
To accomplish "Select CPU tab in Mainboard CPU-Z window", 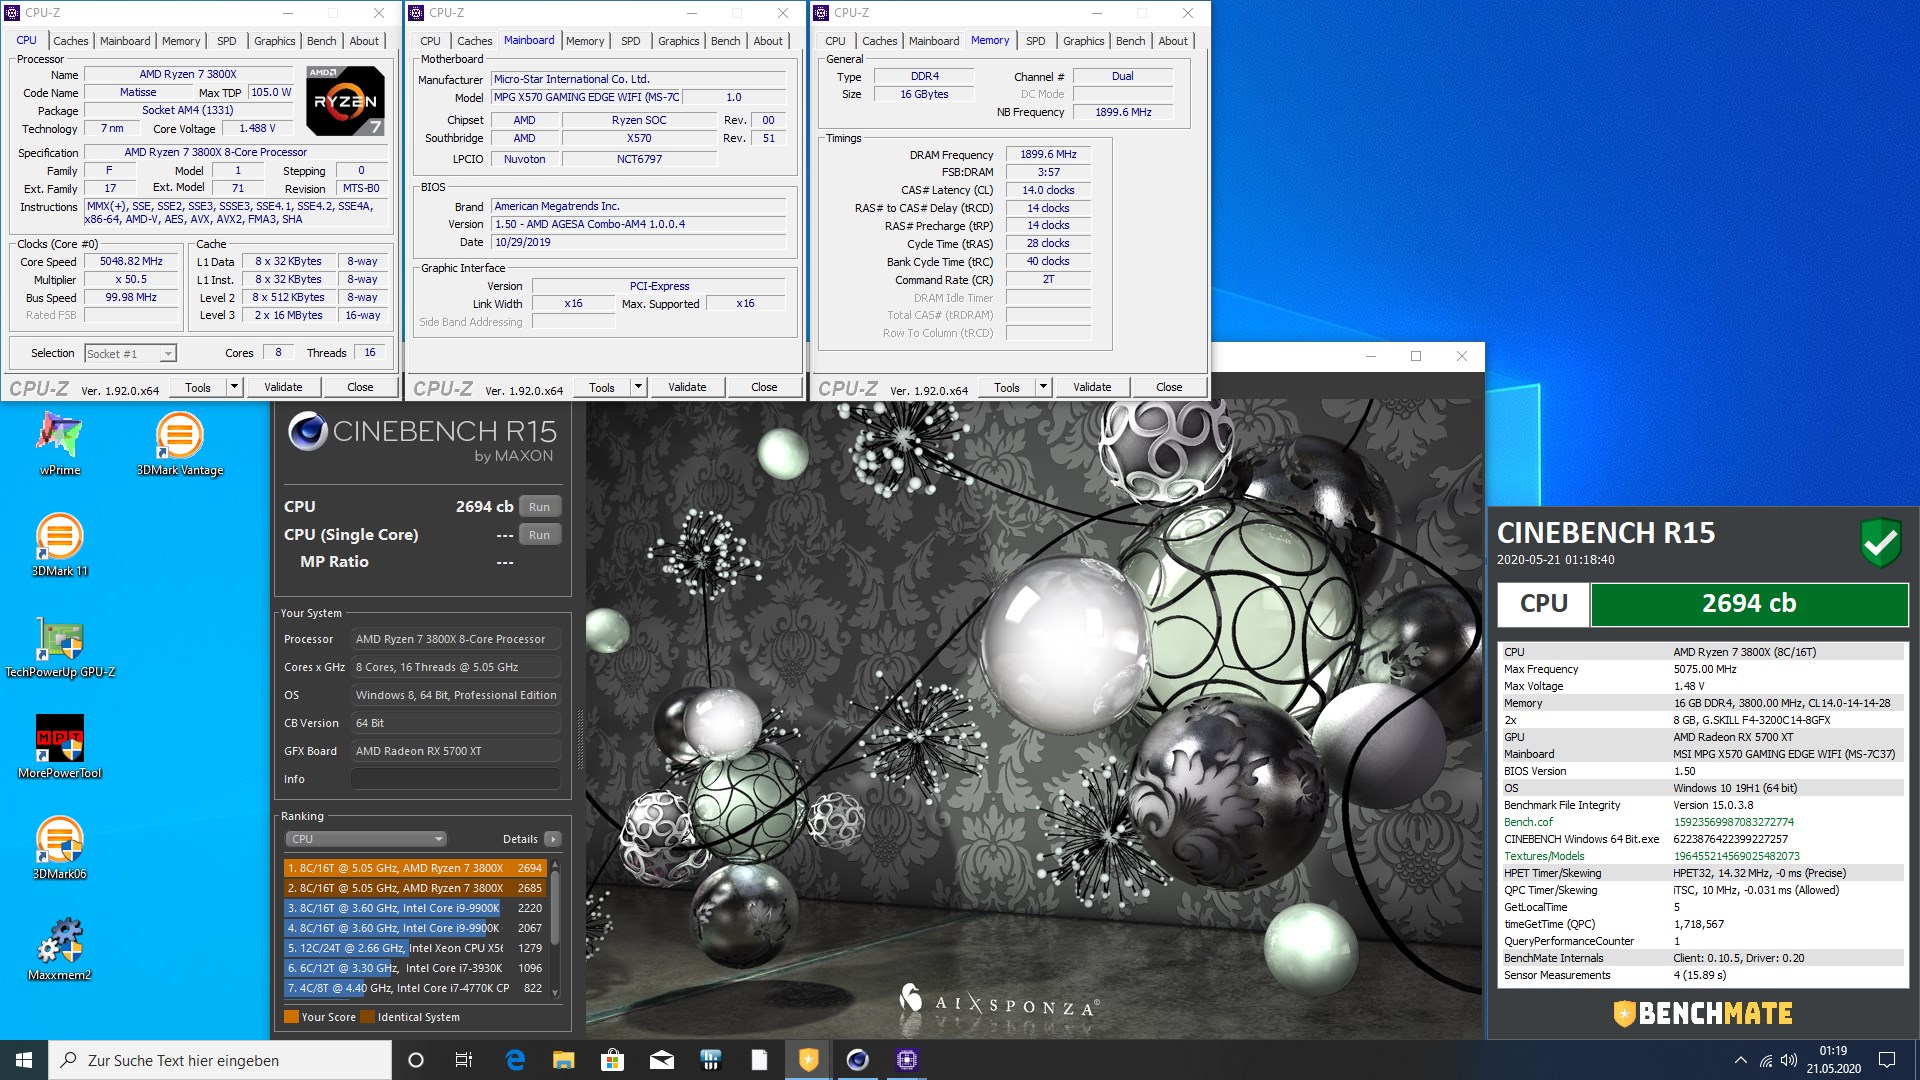I will (x=430, y=41).
